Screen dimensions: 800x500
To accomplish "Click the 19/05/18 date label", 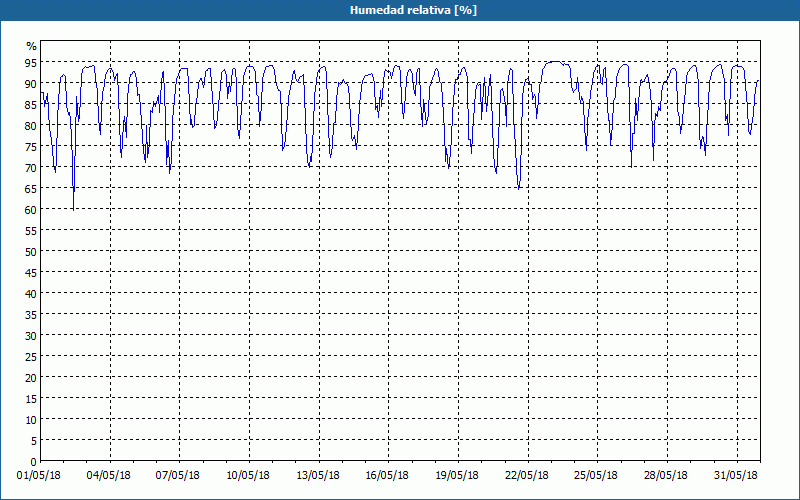I will click(x=457, y=476).
